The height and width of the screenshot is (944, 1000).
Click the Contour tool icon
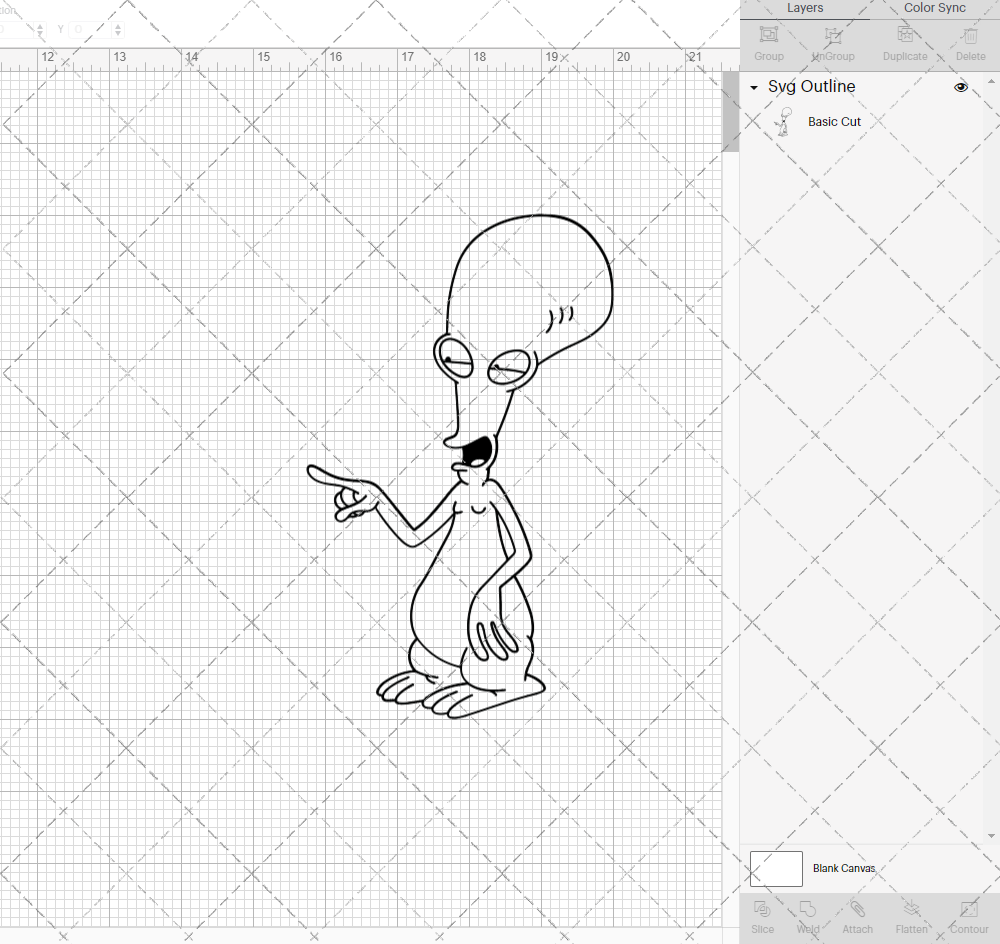pos(969,908)
